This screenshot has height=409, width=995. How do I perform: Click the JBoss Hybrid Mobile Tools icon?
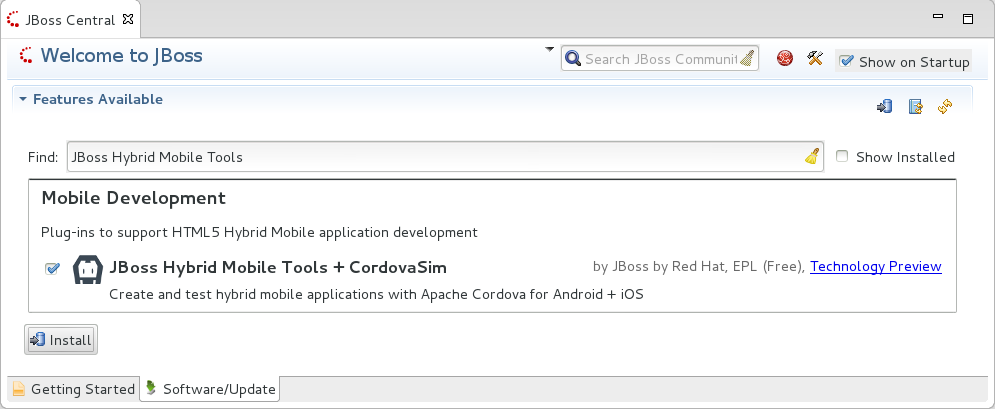(88, 269)
